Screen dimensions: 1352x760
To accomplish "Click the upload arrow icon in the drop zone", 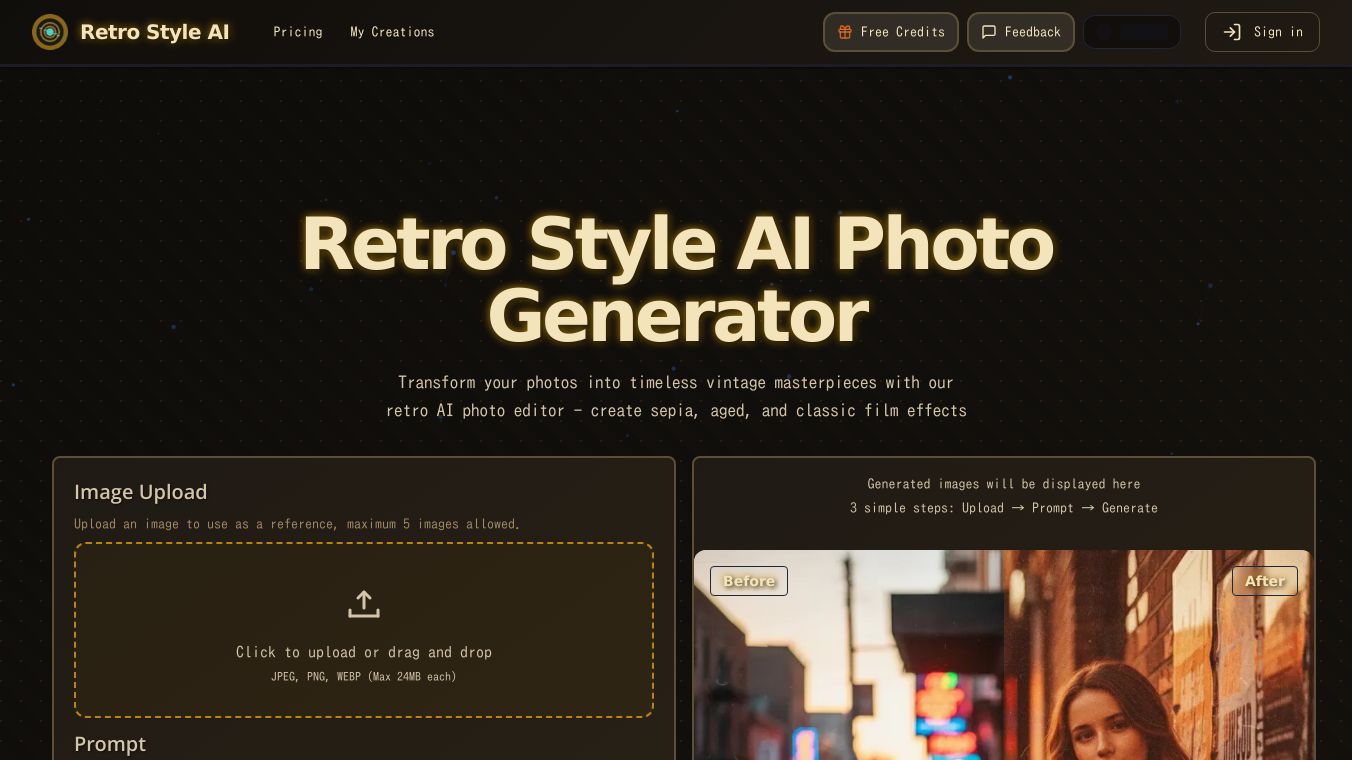I will [364, 604].
